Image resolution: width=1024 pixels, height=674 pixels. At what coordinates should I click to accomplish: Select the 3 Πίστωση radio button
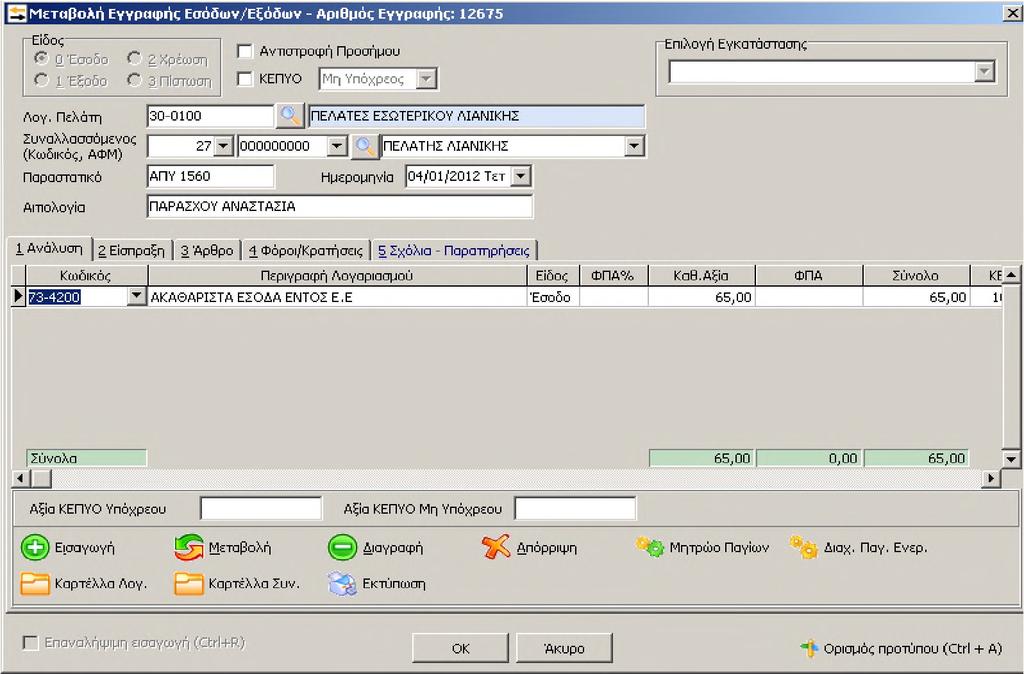click(x=135, y=80)
